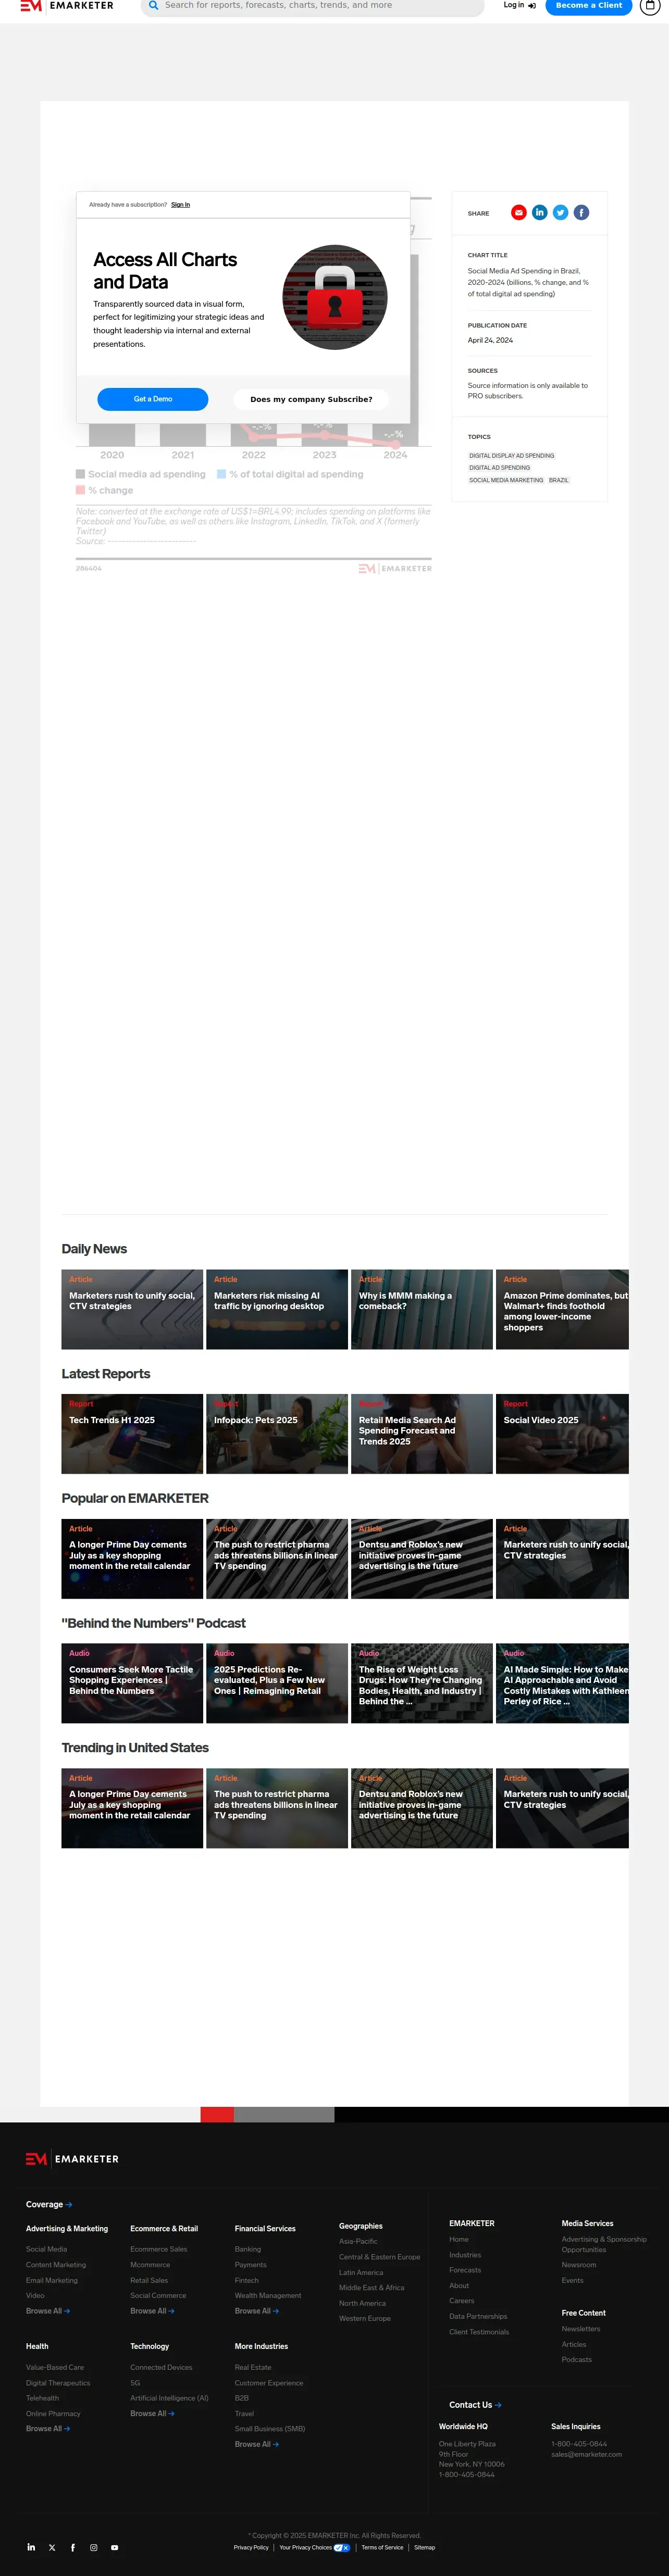Click Sitemap footer link
Viewport: 669px width, 2576px height.
click(x=425, y=2547)
